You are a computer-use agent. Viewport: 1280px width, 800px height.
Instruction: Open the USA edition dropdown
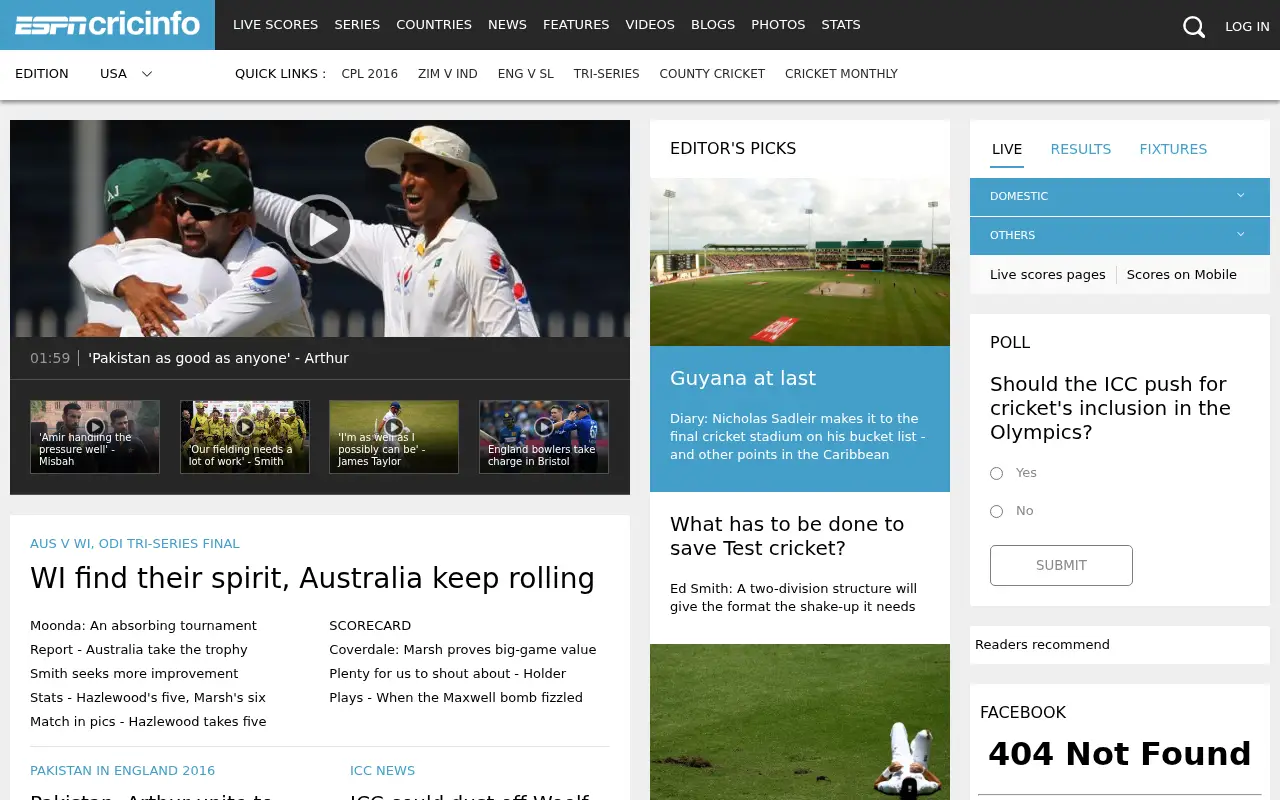pos(126,74)
